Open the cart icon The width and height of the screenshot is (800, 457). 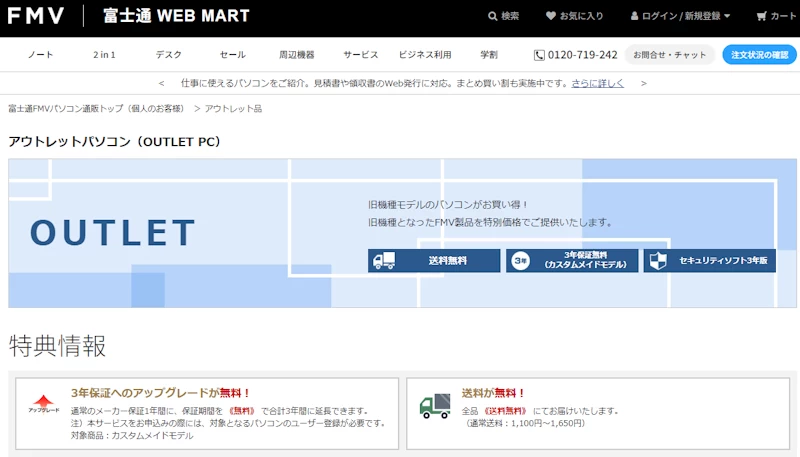point(761,16)
